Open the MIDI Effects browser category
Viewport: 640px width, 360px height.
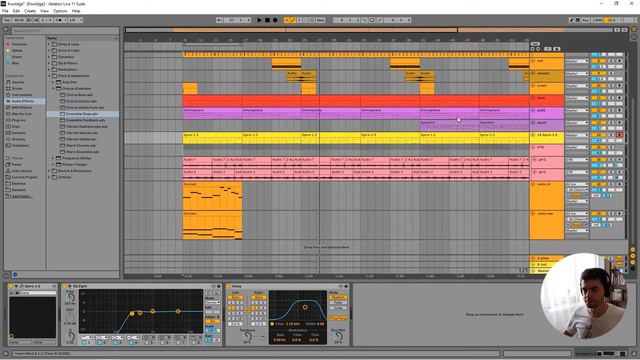22,107
